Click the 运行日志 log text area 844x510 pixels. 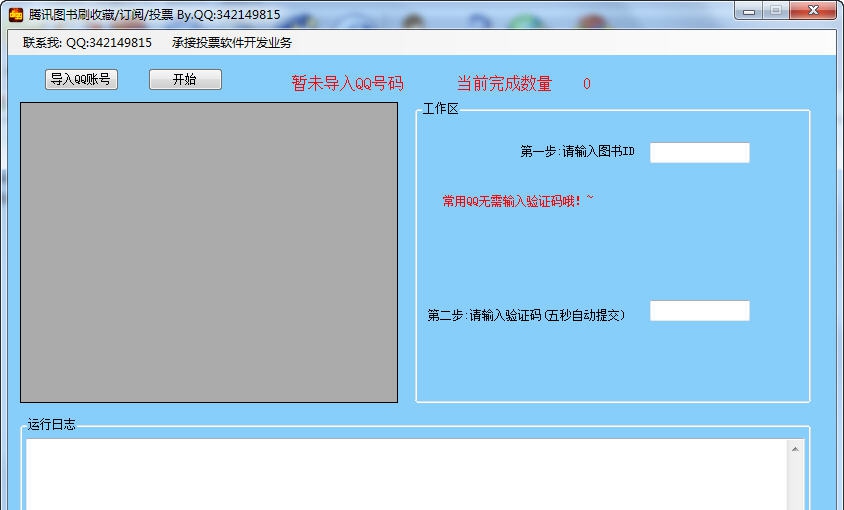pyautogui.click(x=407, y=475)
